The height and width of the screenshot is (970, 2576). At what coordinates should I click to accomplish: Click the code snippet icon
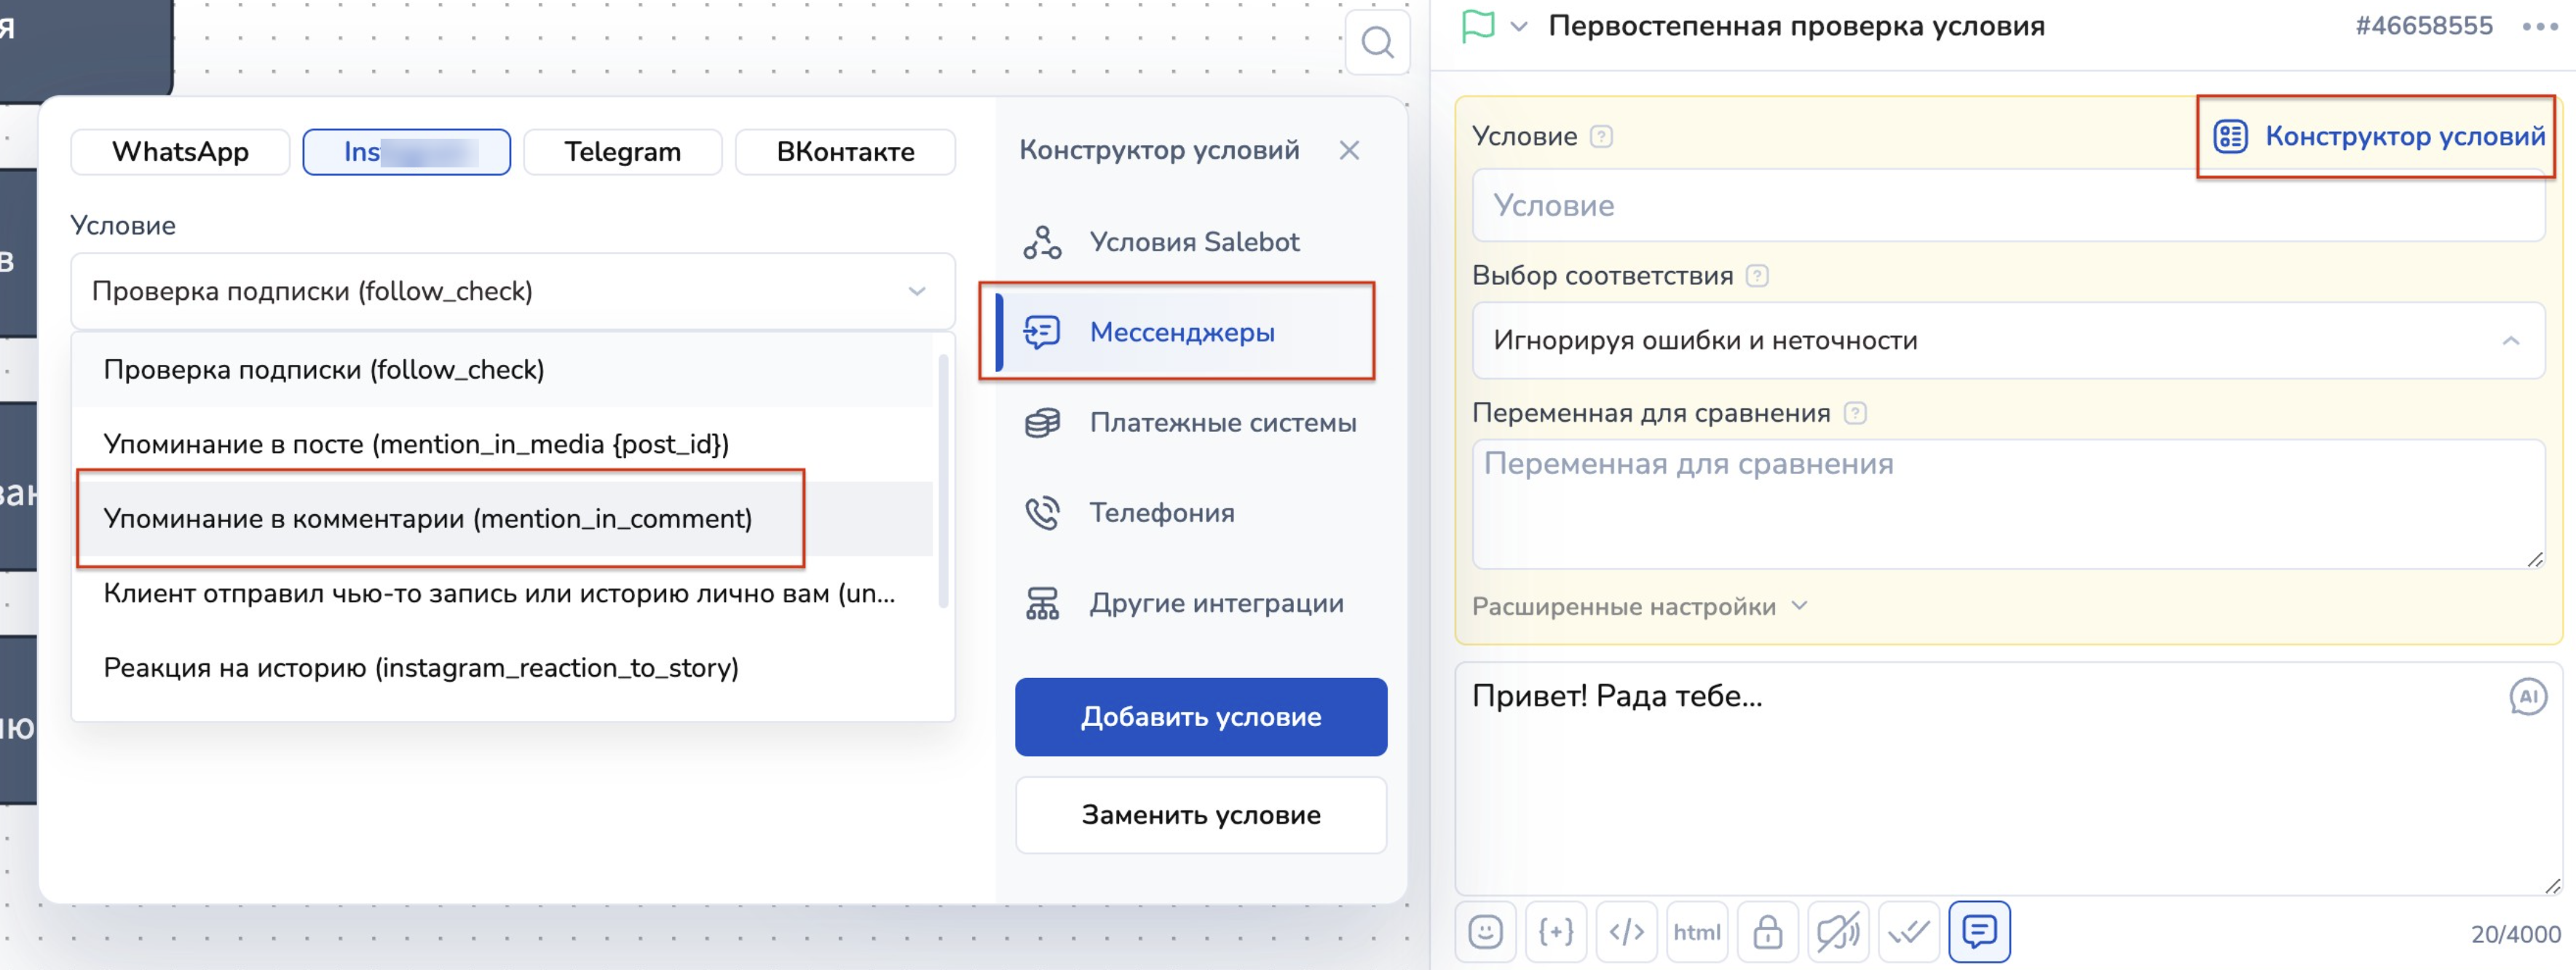(1626, 932)
